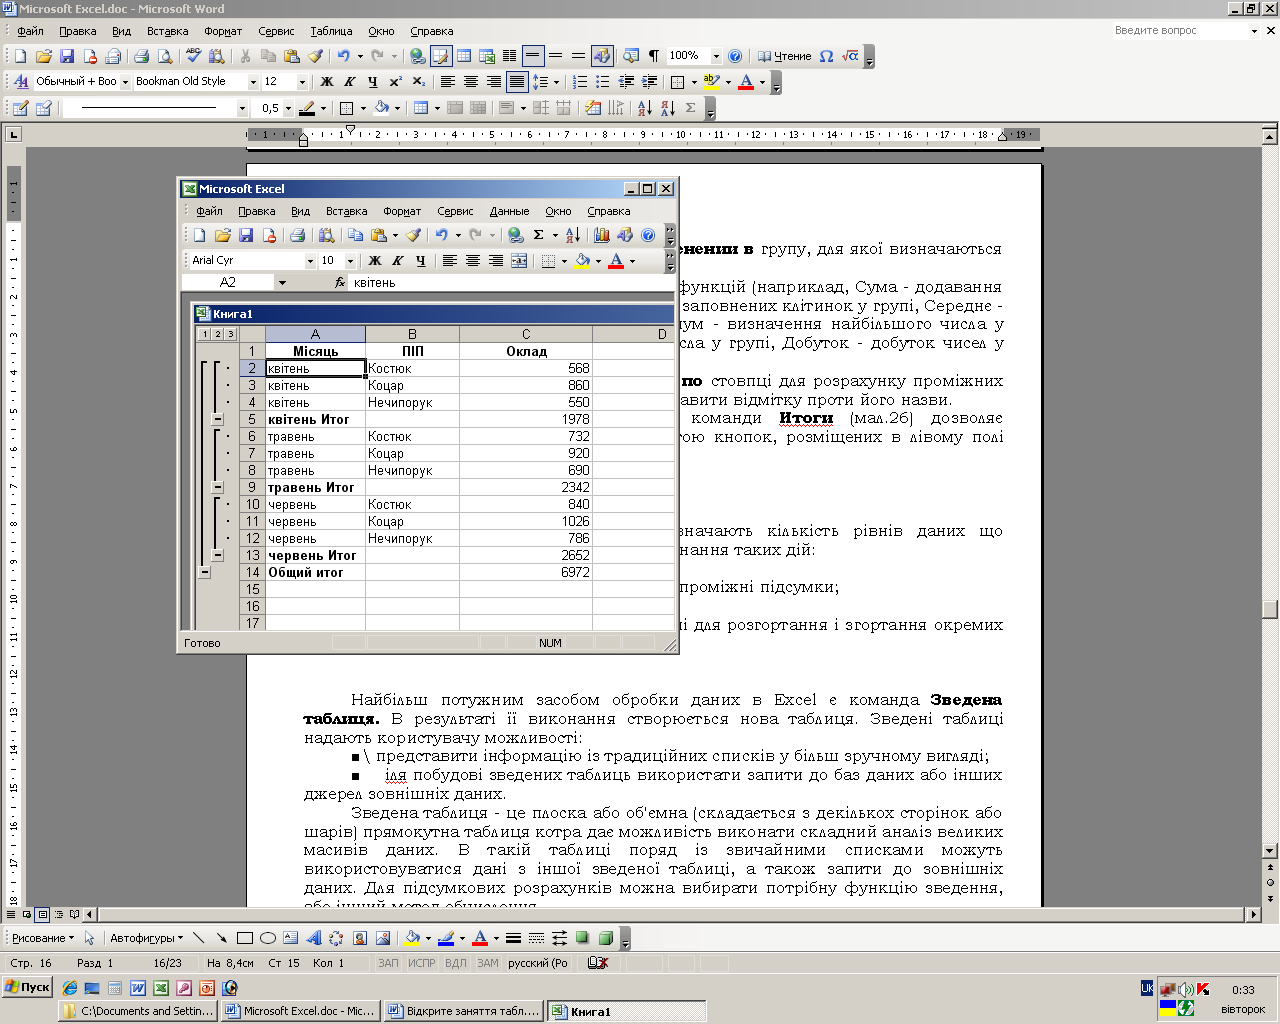Open Word Таблица menu
This screenshot has width=1280, height=1024.
point(331,31)
